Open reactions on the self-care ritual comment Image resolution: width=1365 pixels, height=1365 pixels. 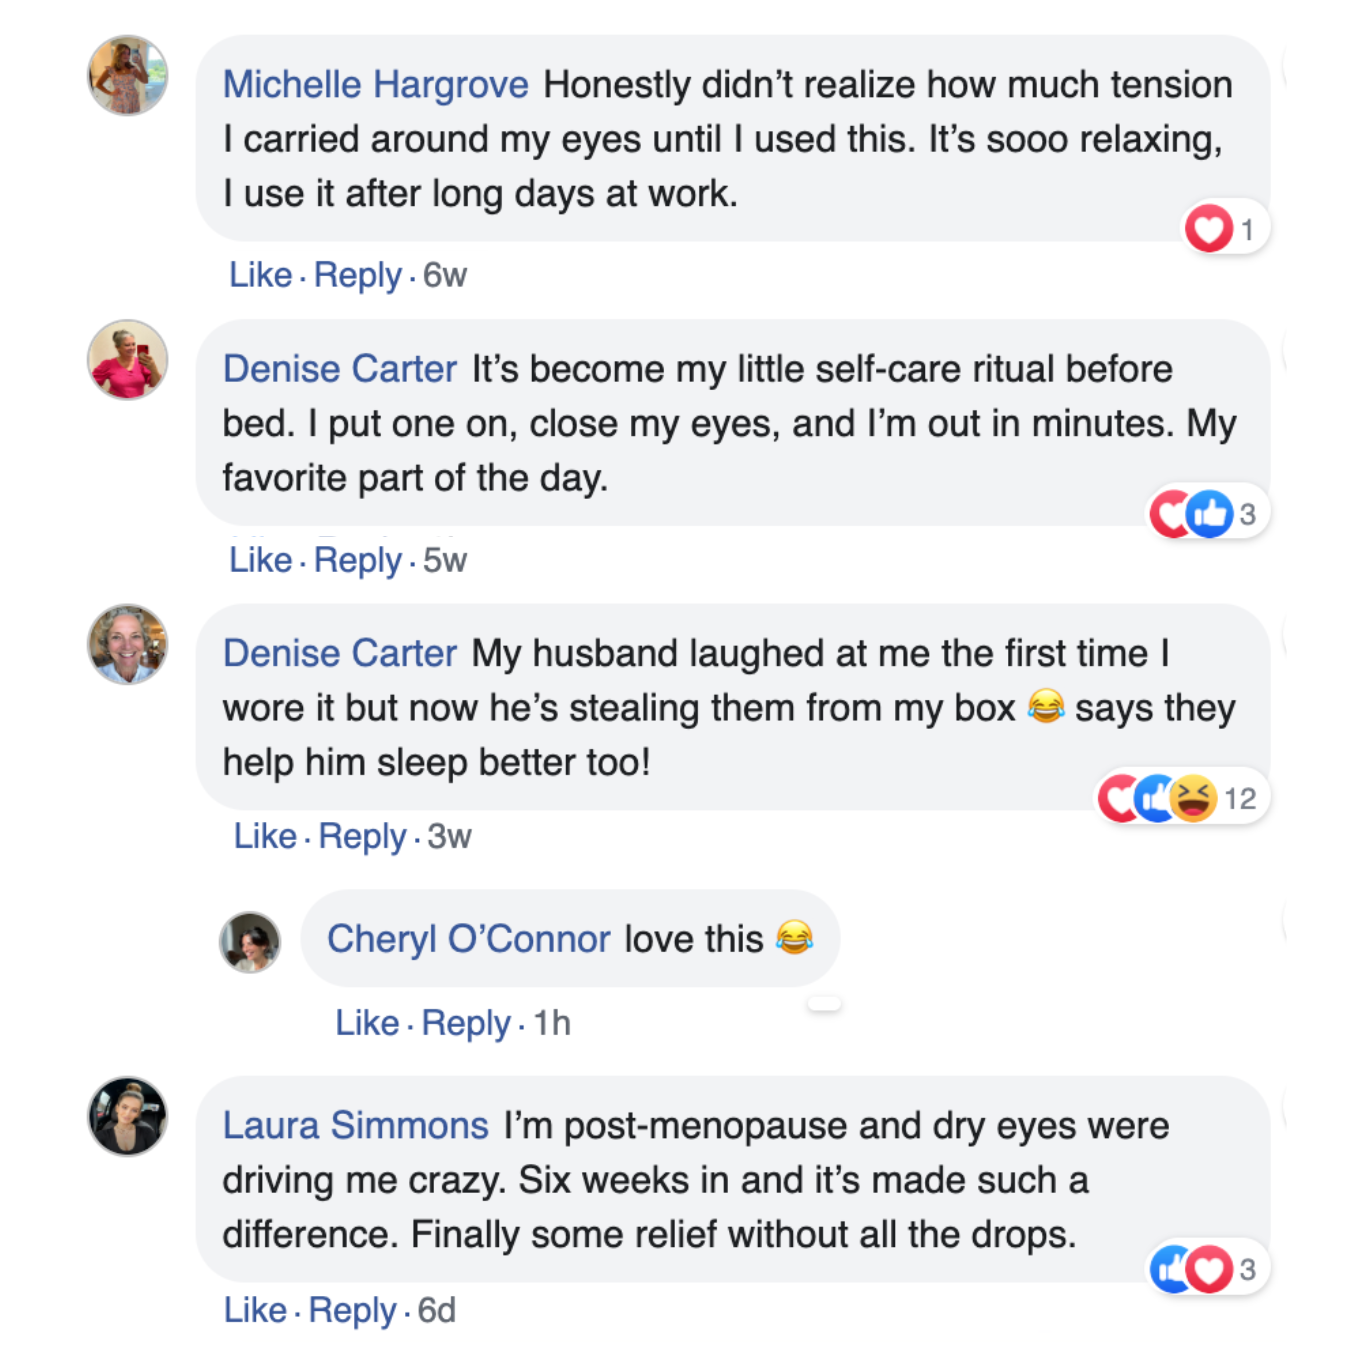(x=1208, y=514)
